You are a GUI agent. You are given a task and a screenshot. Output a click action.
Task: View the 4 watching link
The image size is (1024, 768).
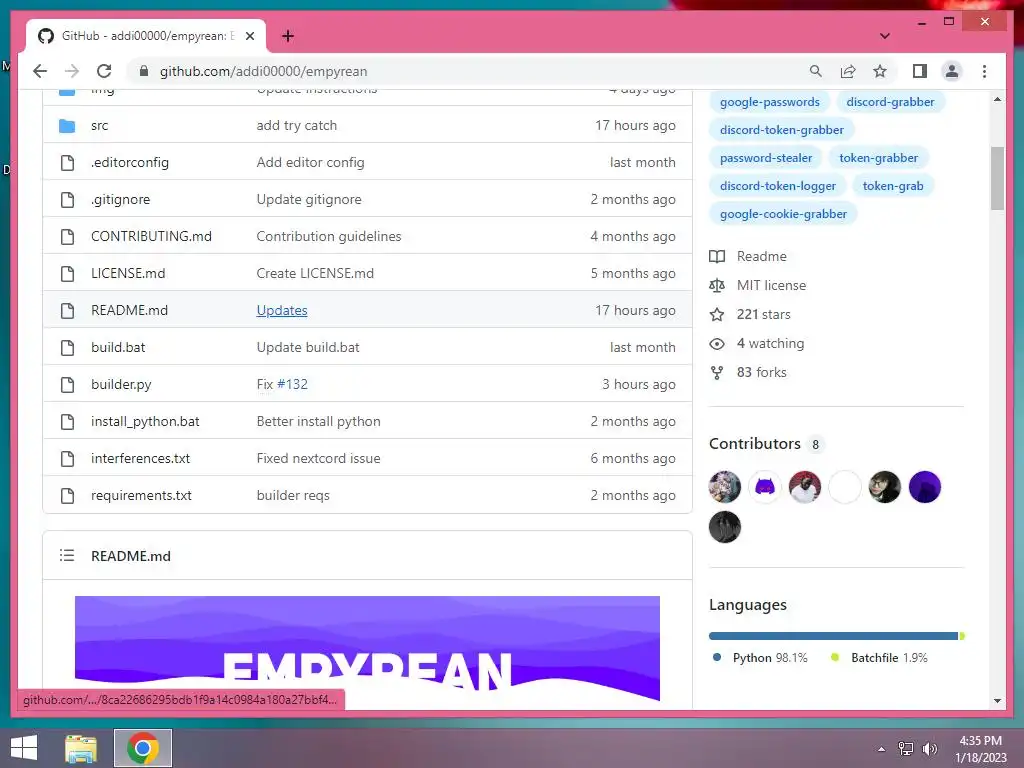click(x=757, y=344)
